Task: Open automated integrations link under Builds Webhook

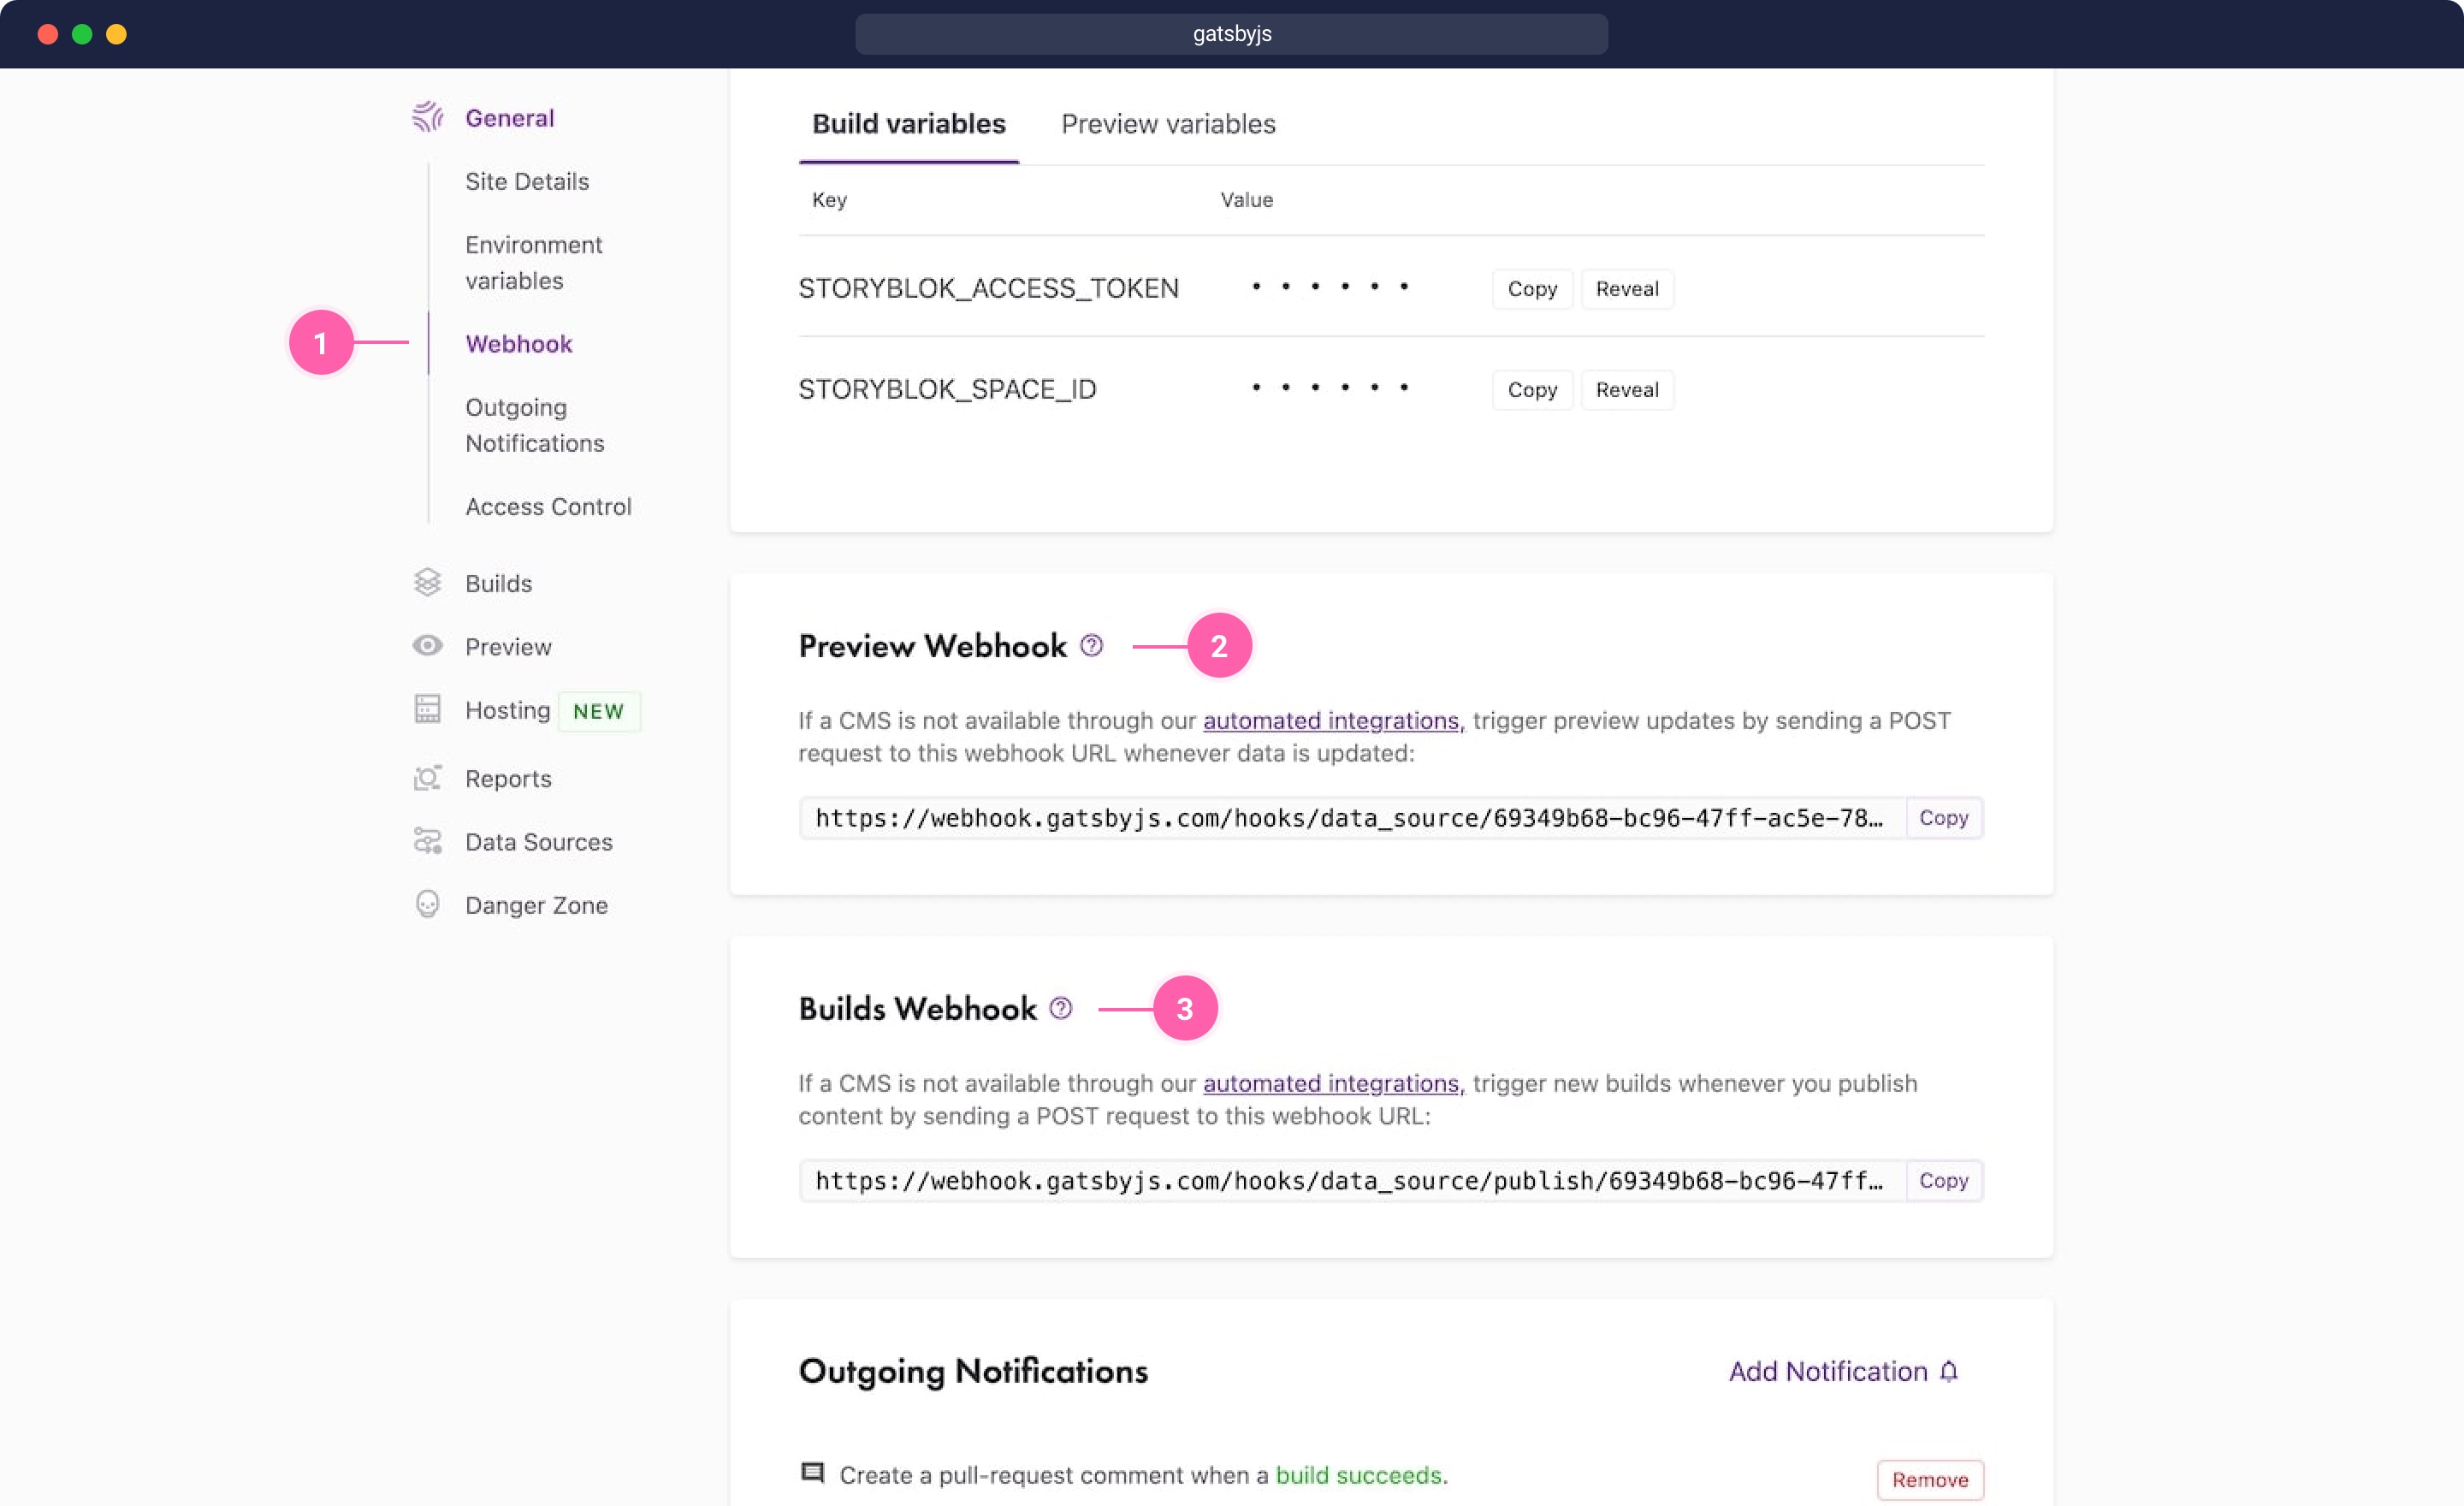Action: (1333, 1083)
